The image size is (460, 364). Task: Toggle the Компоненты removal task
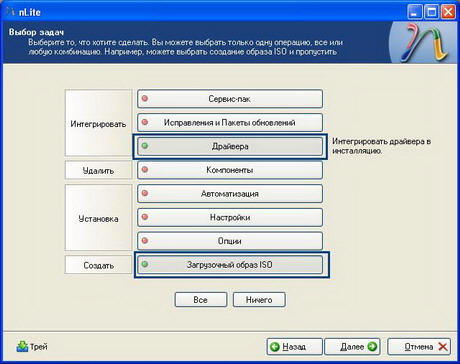coord(230,170)
